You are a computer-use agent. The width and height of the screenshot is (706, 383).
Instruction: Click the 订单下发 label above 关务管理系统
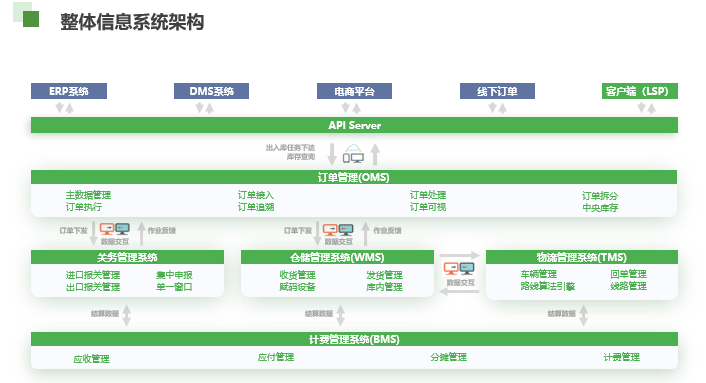point(73,230)
